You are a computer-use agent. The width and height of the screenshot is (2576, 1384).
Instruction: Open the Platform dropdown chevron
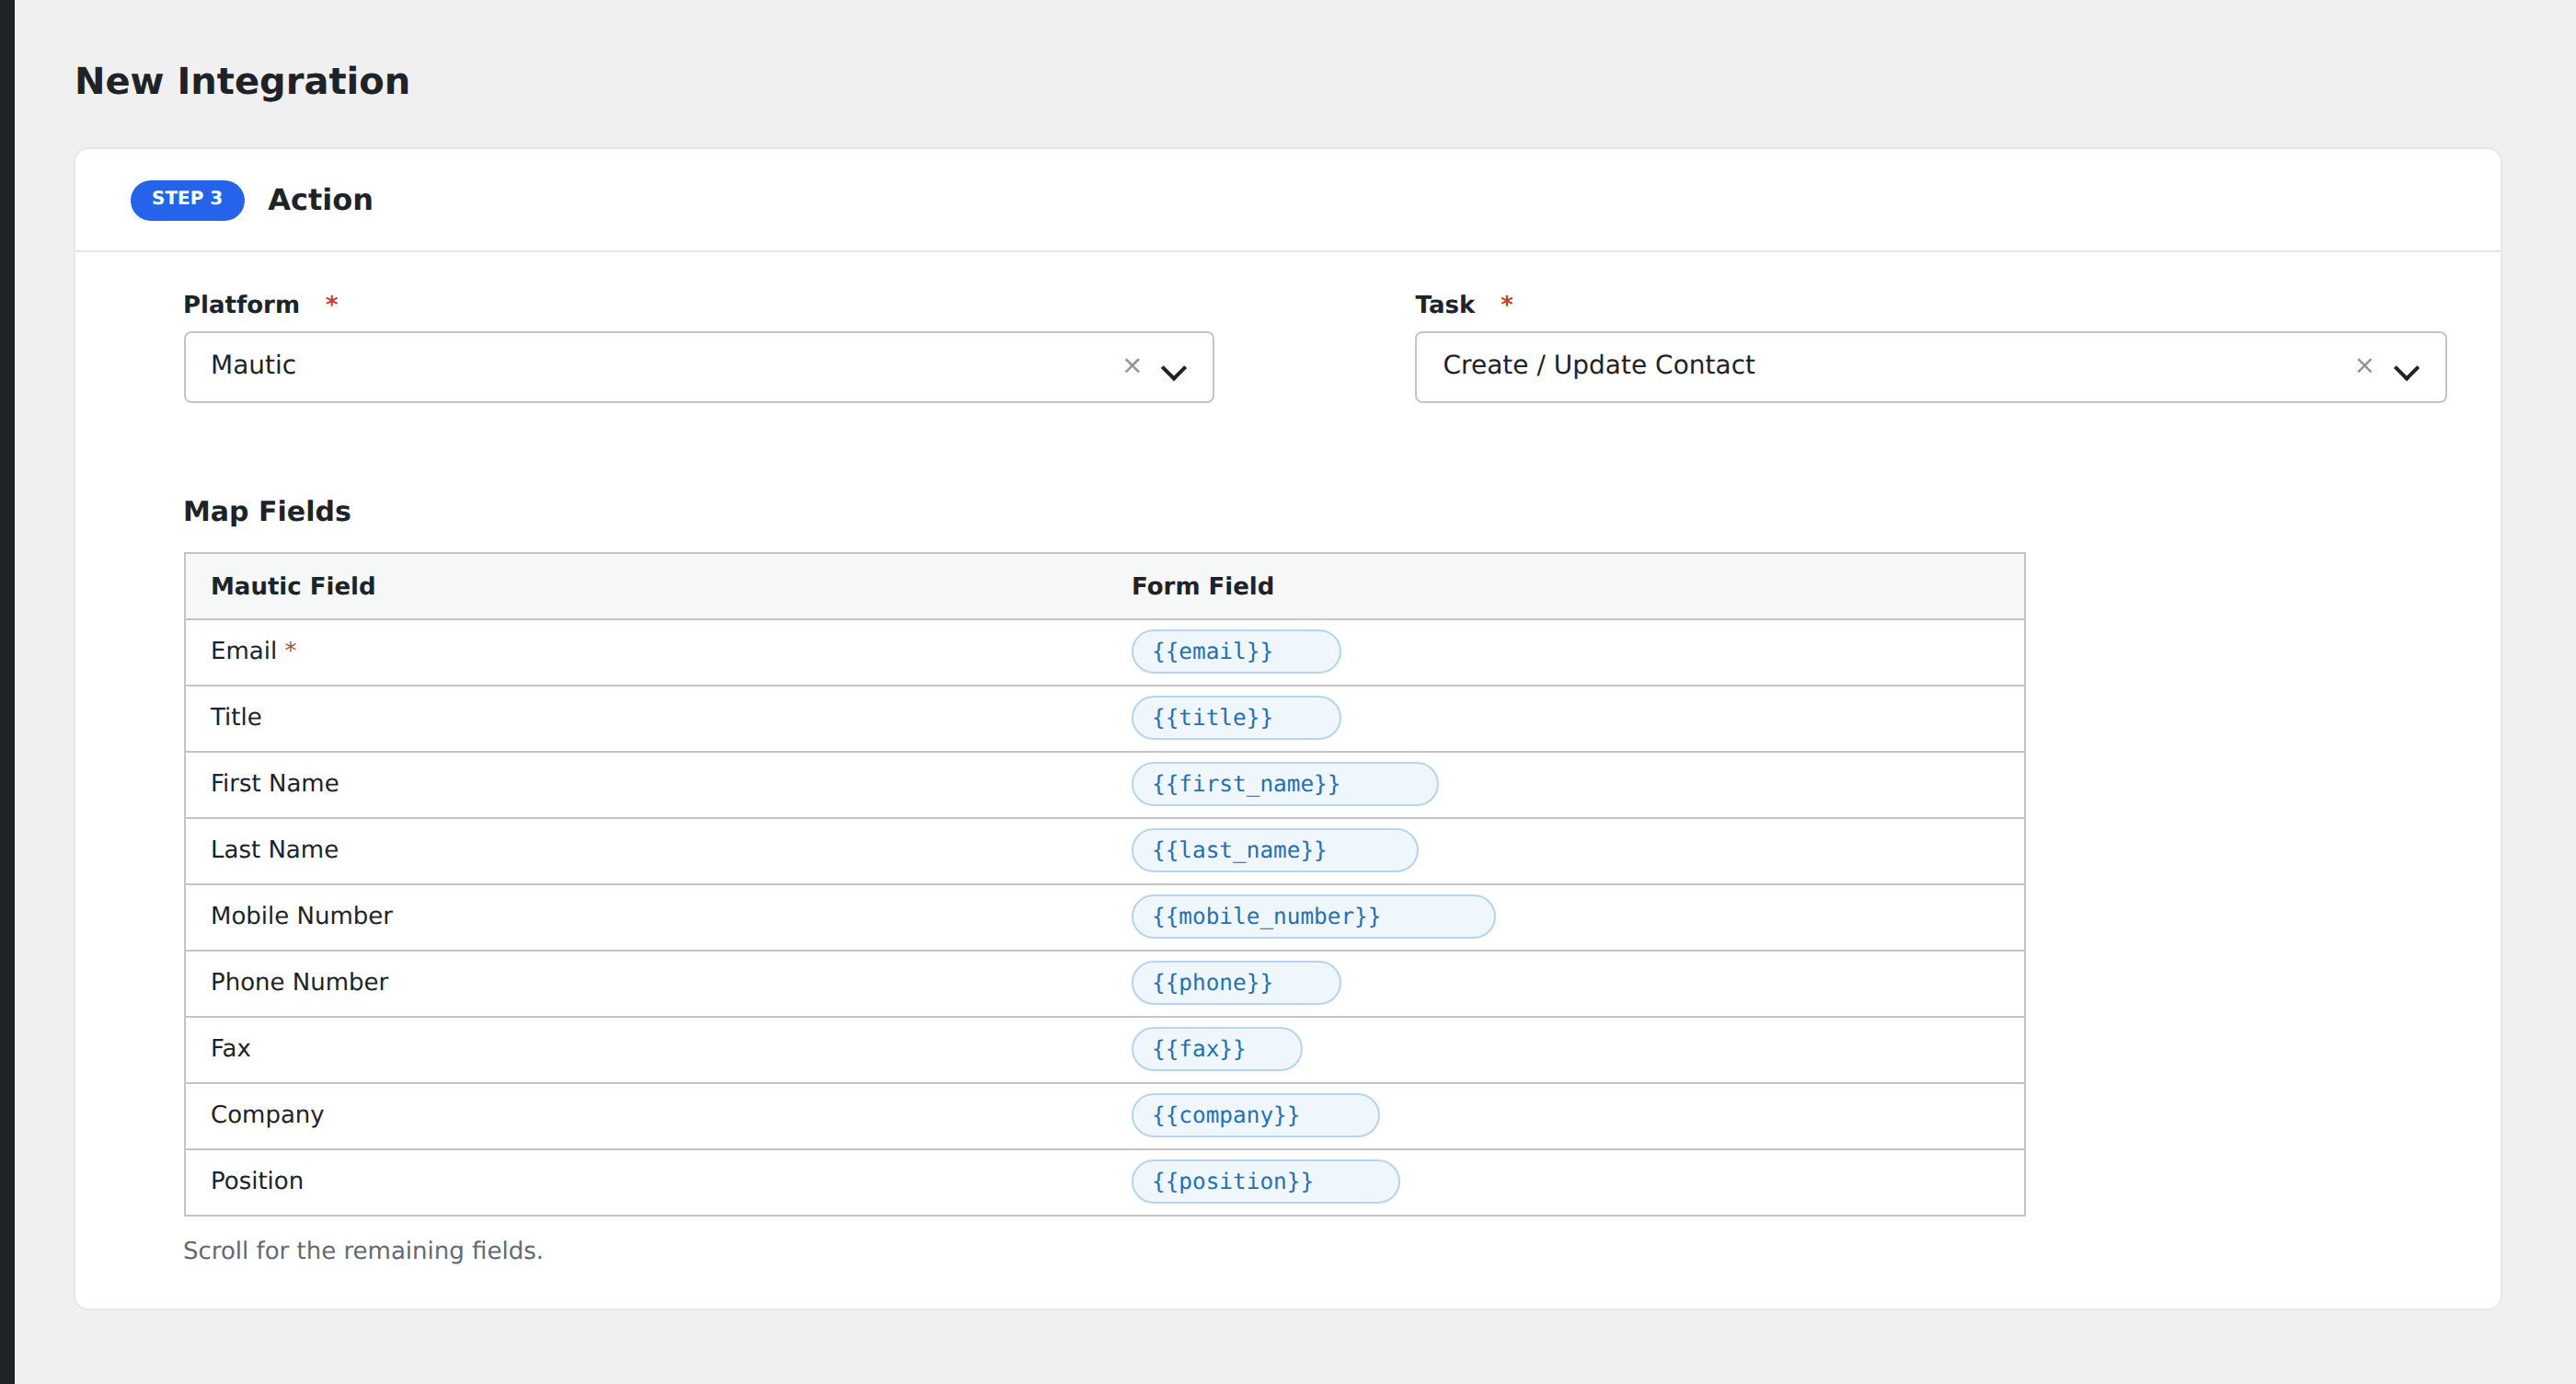(1173, 372)
